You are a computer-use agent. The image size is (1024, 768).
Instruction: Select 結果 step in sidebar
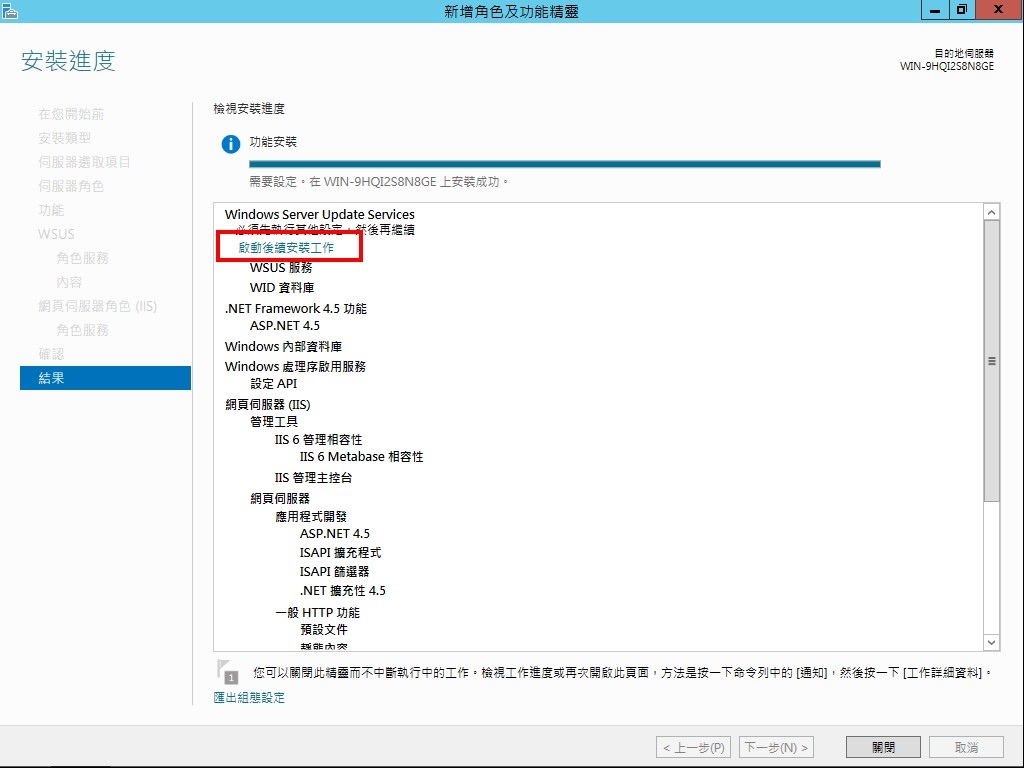point(105,377)
